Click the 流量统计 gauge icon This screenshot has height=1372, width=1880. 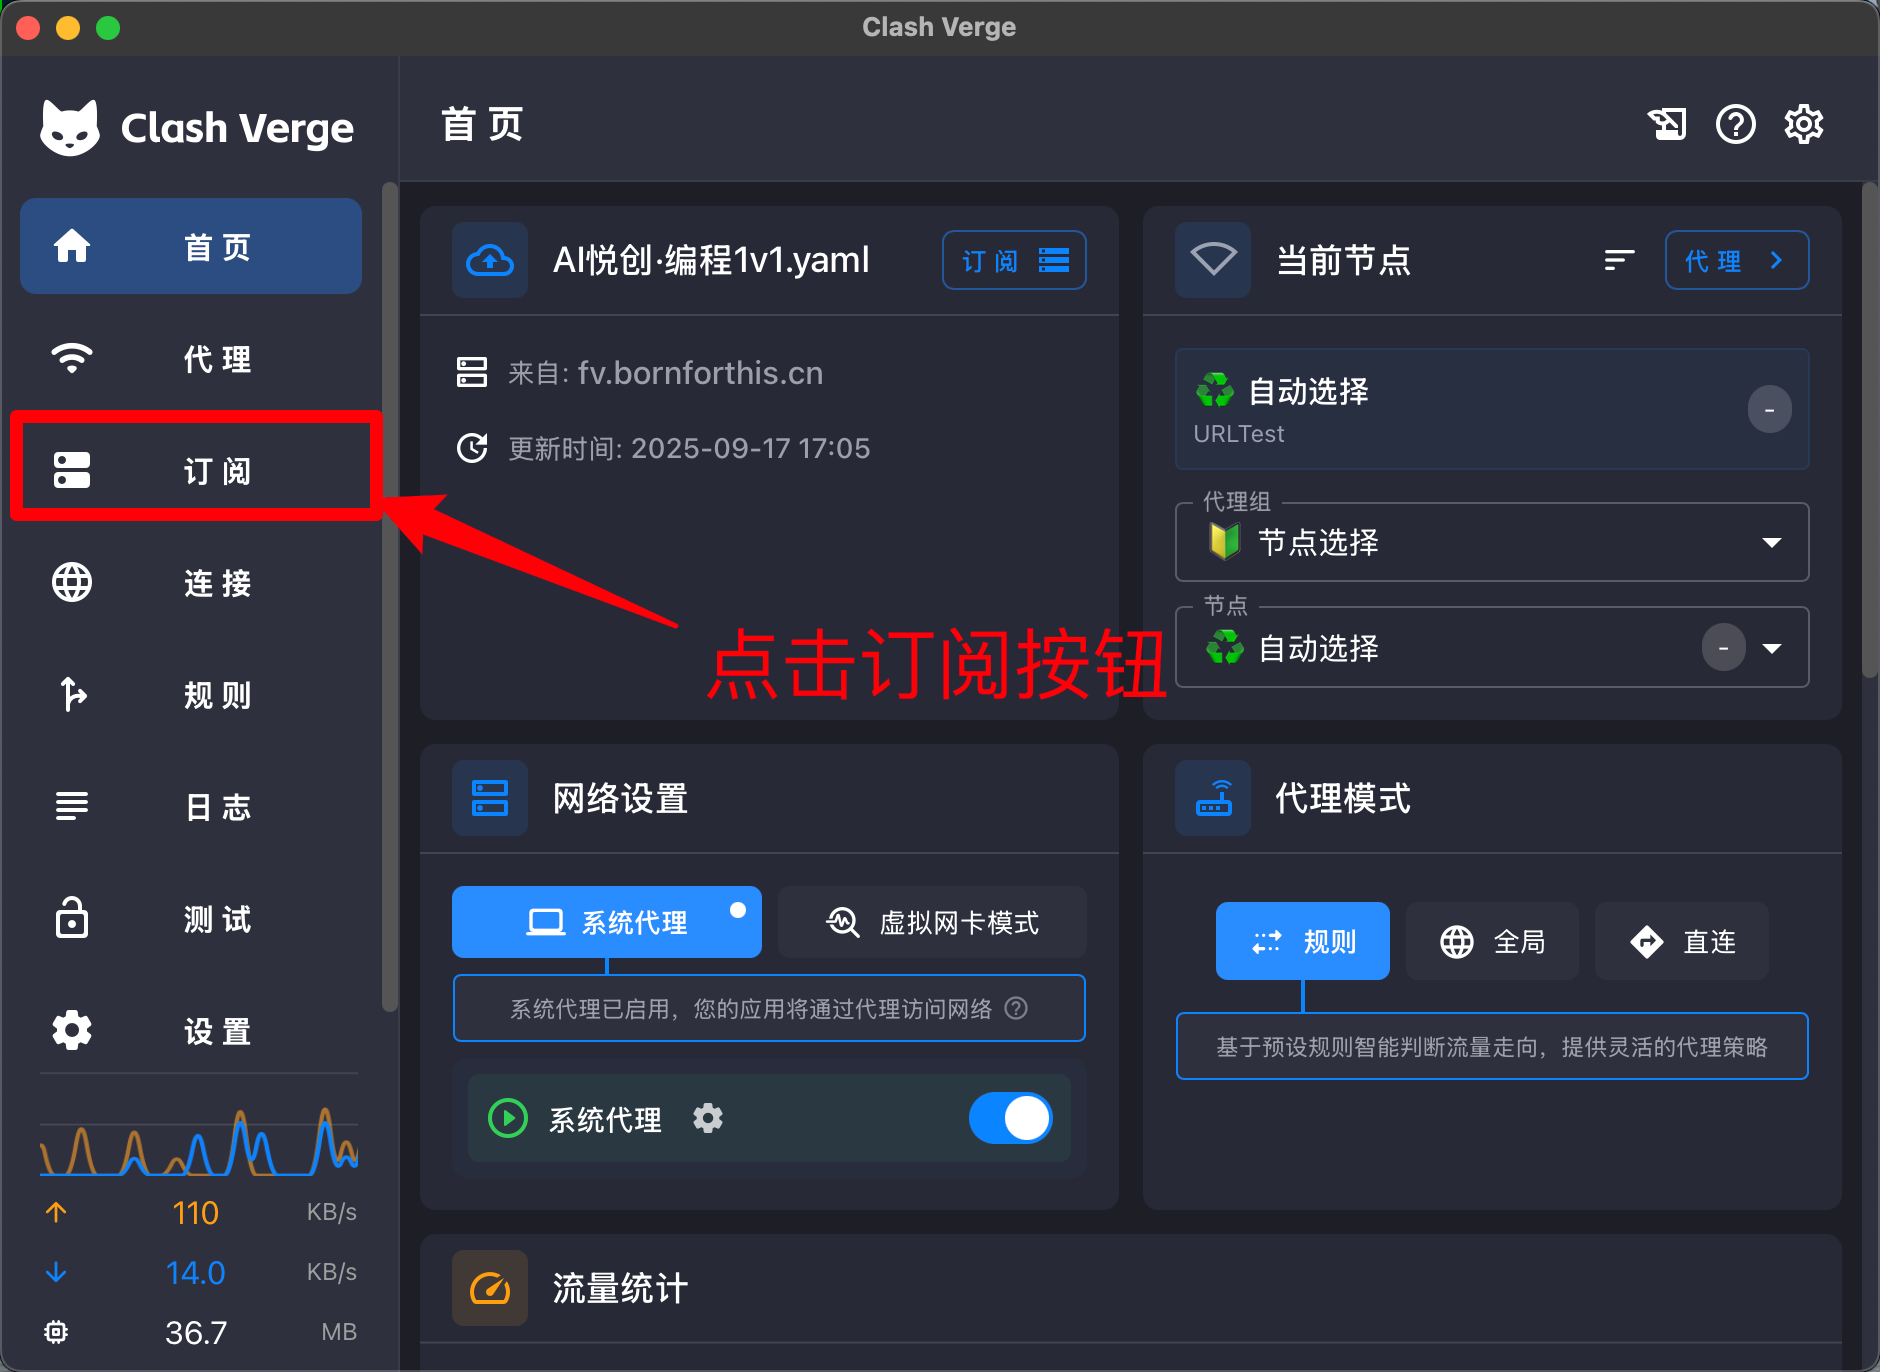(x=490, y=1288)
